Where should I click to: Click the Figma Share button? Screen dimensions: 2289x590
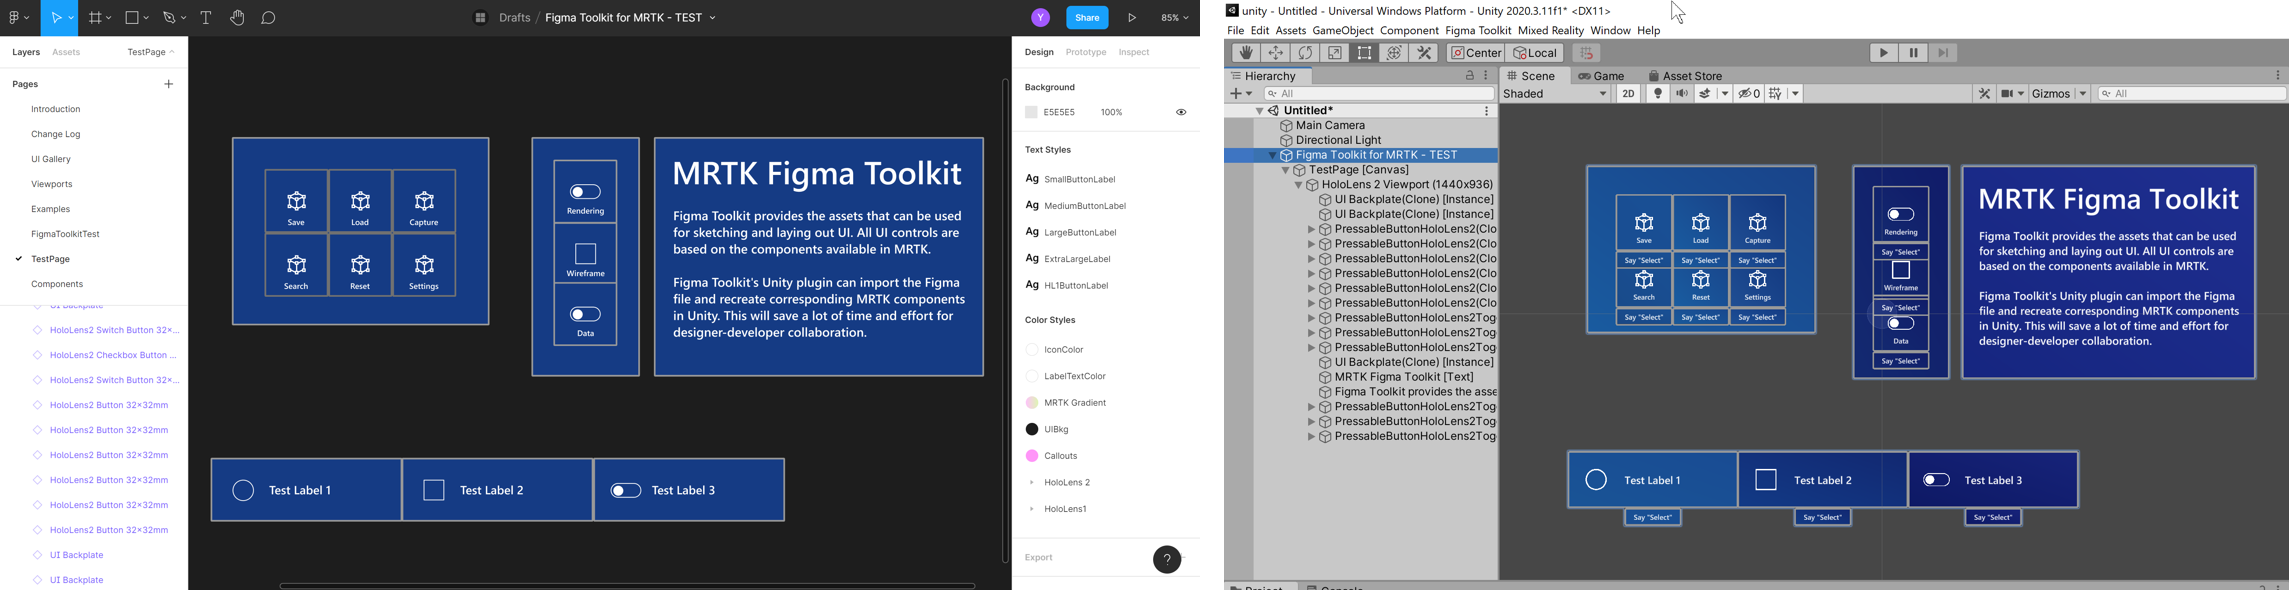tap(1087, 18)
